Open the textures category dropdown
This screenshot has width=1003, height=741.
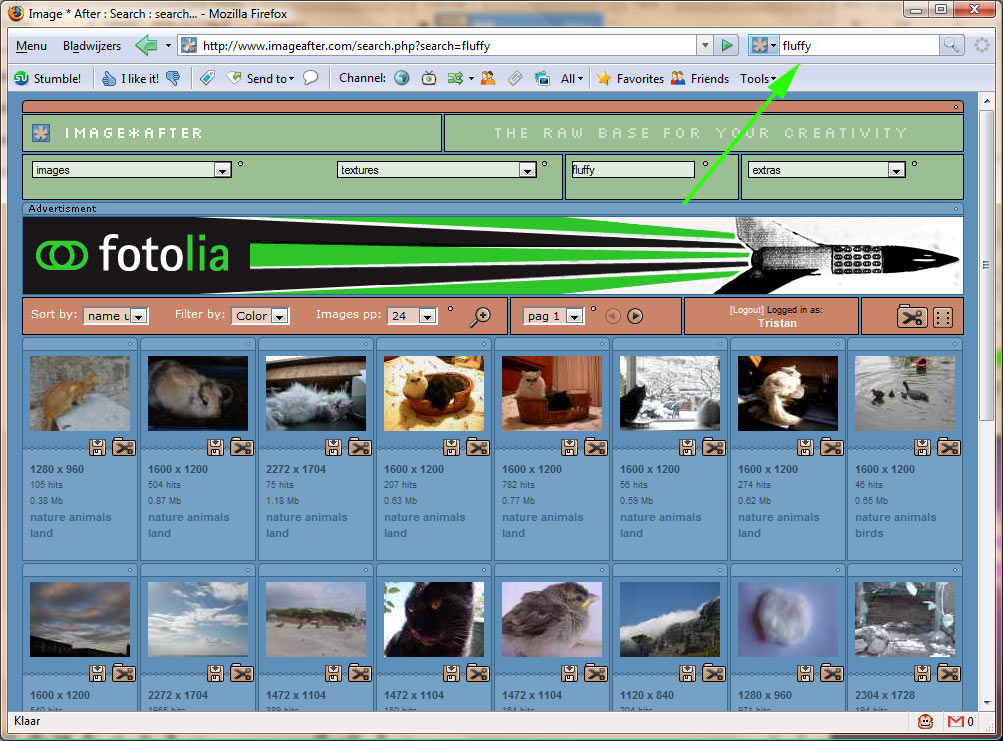click(436, 170)
